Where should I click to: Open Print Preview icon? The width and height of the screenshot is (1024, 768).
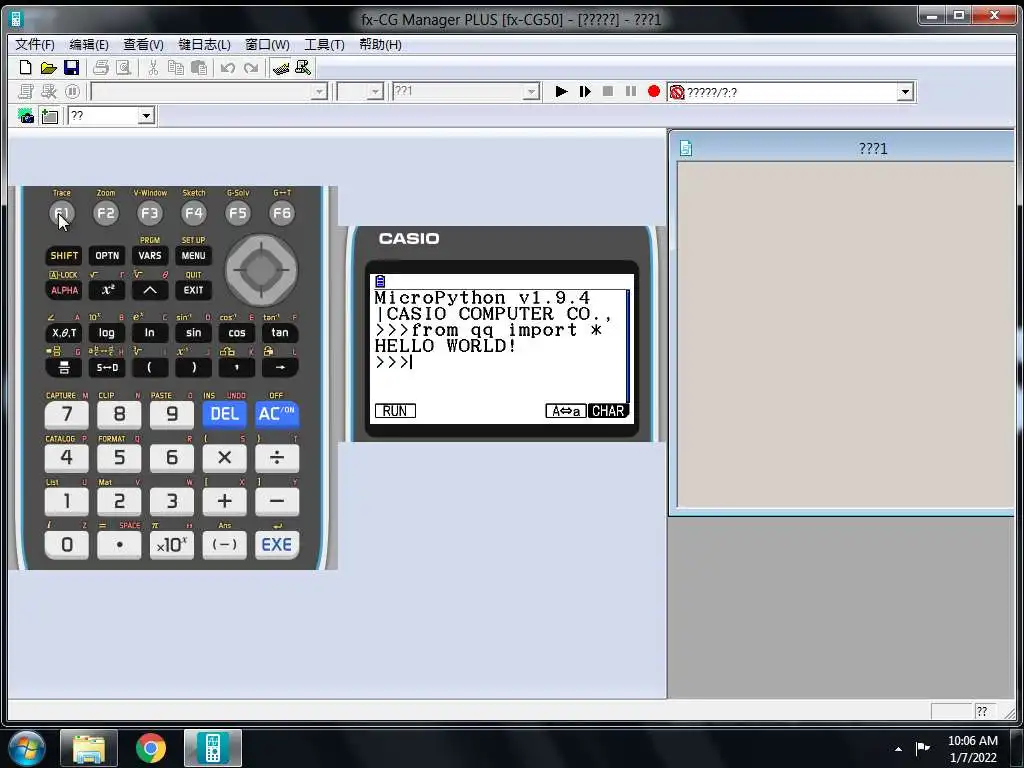123,68
